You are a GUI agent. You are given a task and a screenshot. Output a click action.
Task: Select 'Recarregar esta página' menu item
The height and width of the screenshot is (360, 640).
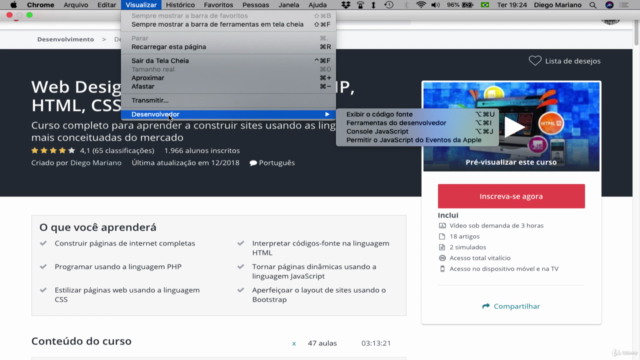(229, 47)
